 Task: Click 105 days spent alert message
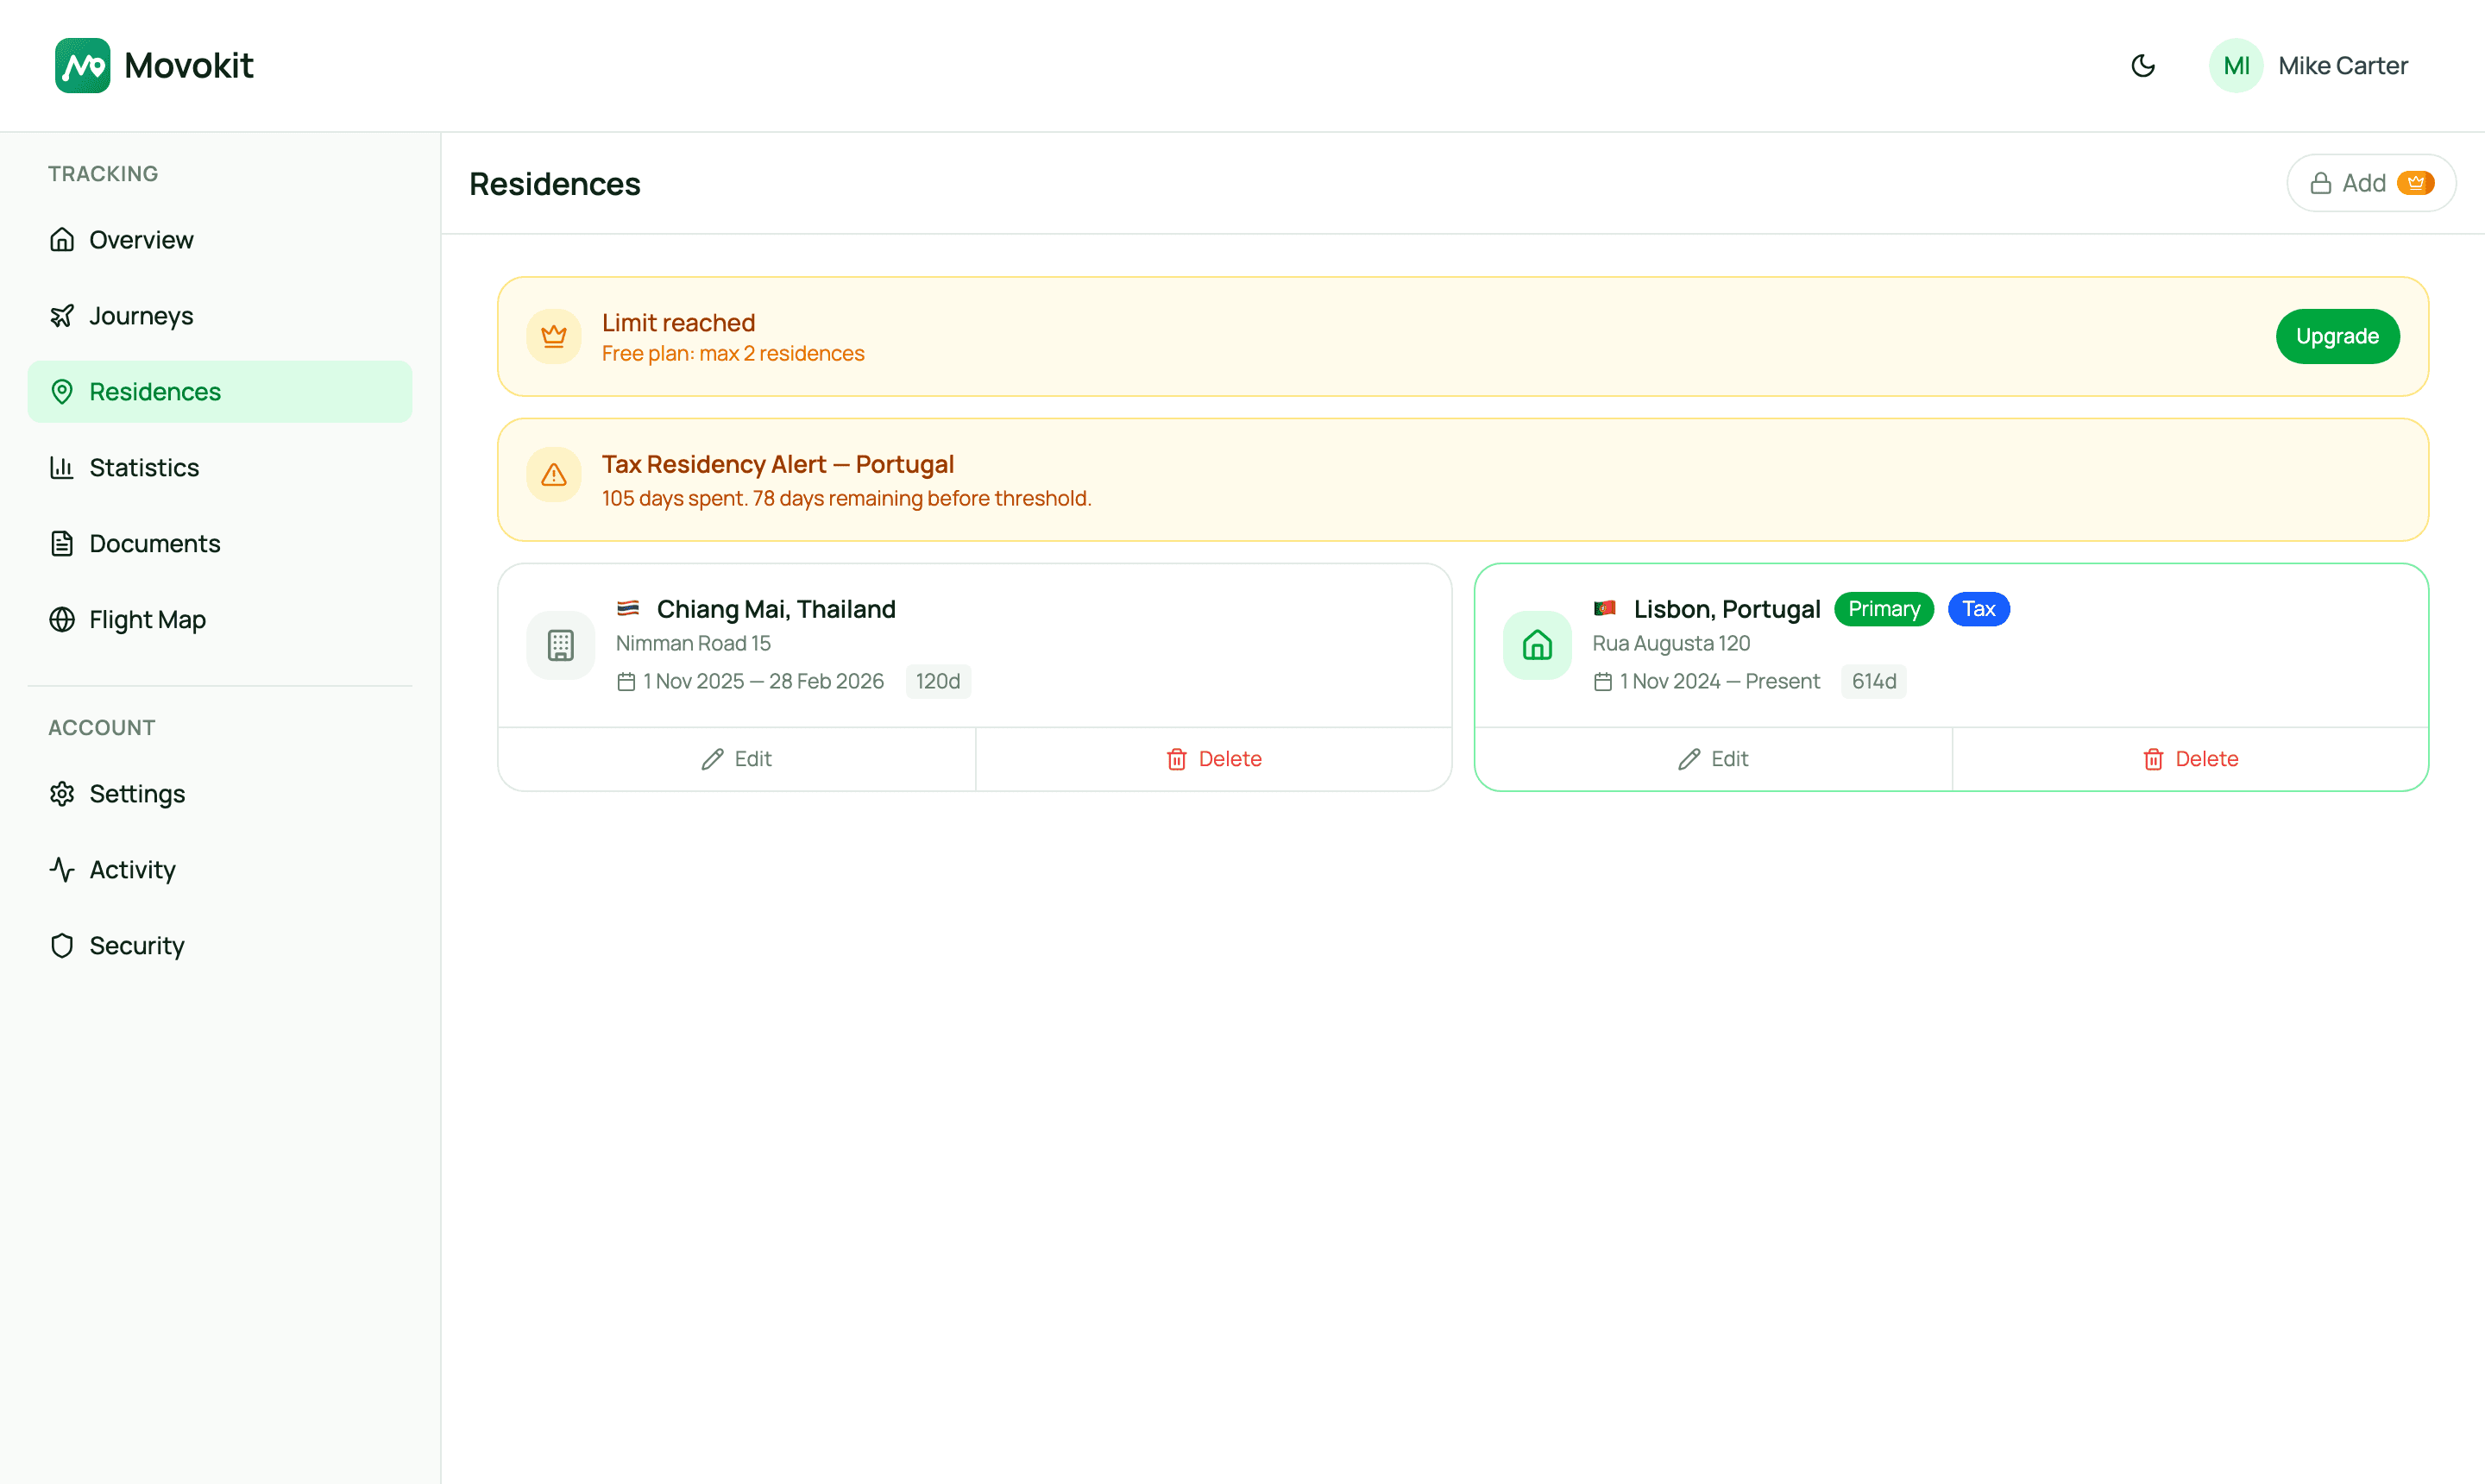click(x=846, y=498)
